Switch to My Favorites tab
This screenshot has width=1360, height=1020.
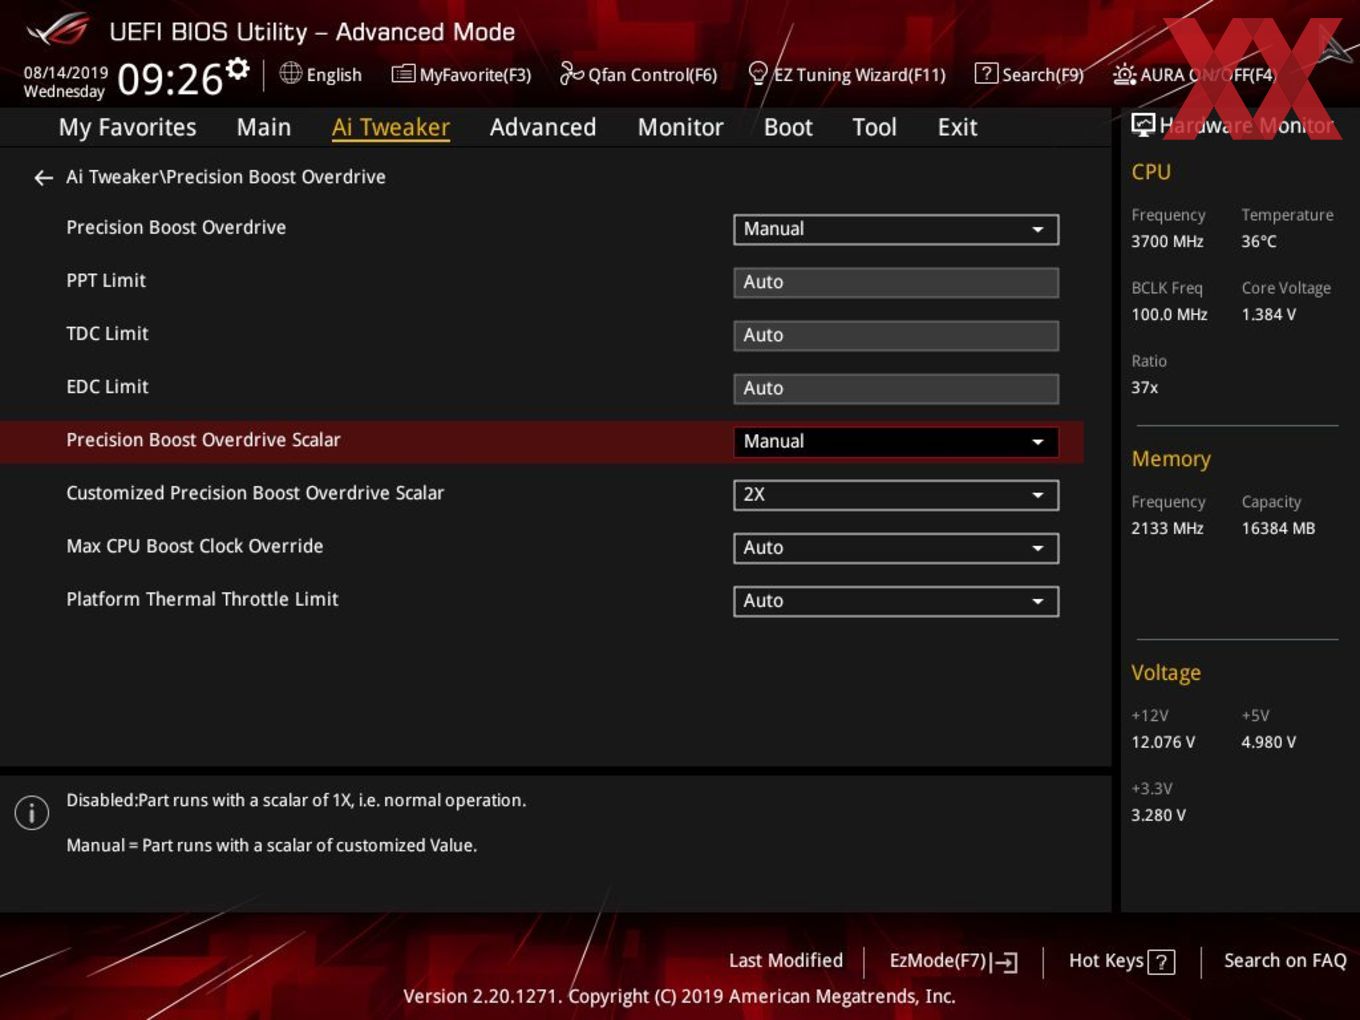[x=127, y=127]
